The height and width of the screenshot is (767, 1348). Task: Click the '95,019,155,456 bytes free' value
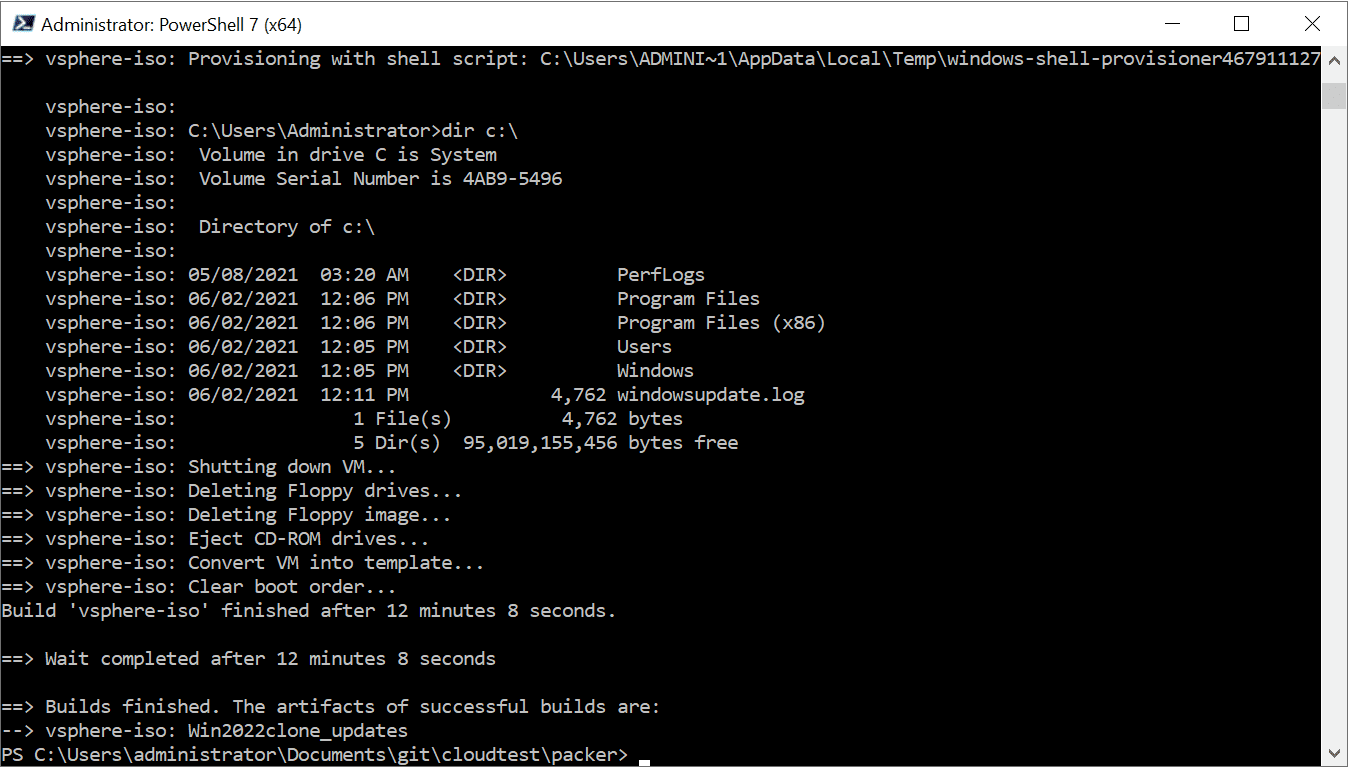point(601,443)
